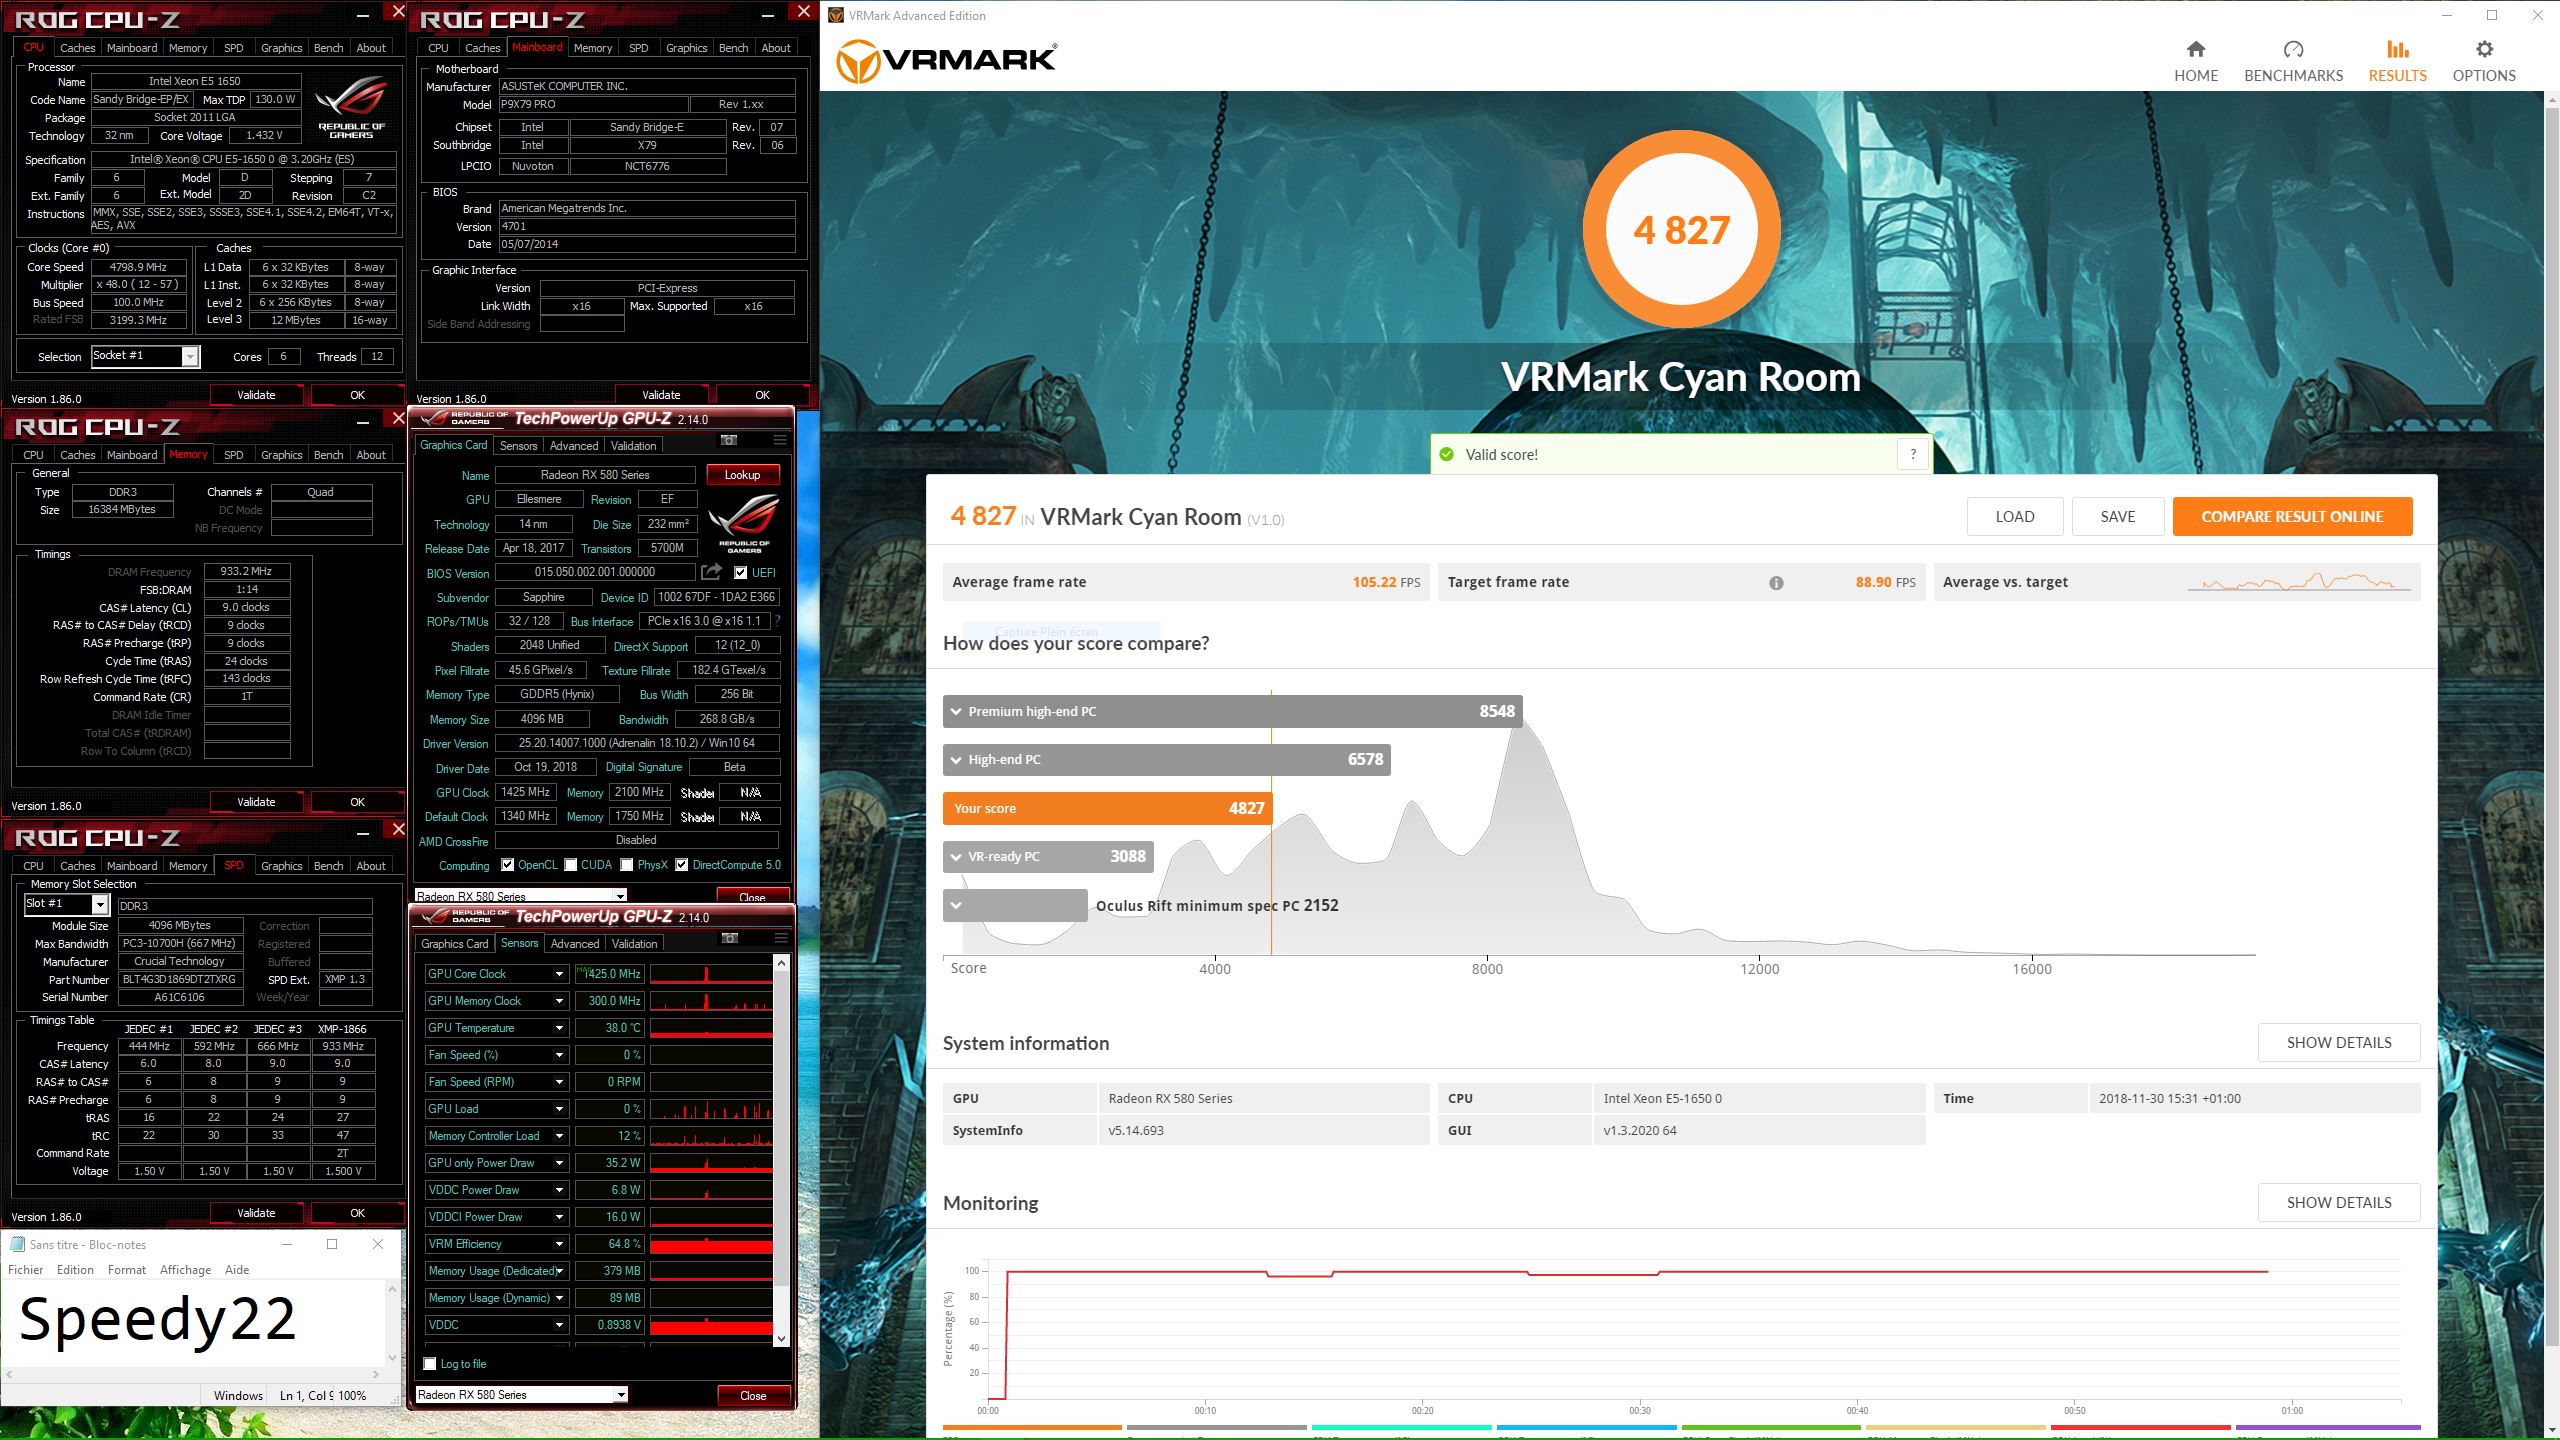Toggle the CUDA checkbox
Screen dimensions: 2560x1440
[571, 865]
